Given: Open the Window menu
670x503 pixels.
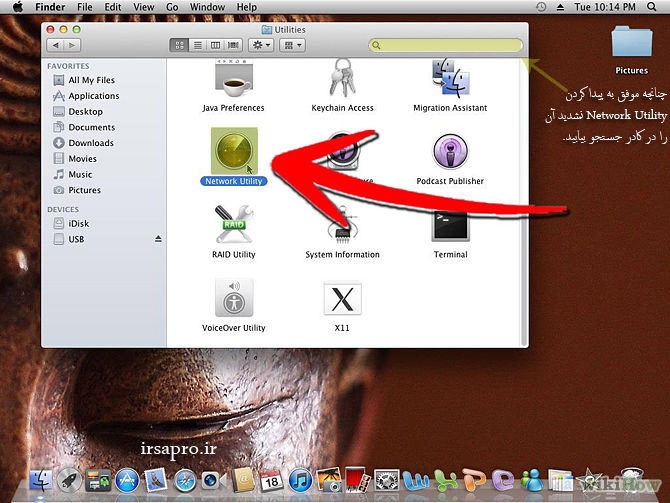Looking at the screenshot, I should (x=207, y=7).
